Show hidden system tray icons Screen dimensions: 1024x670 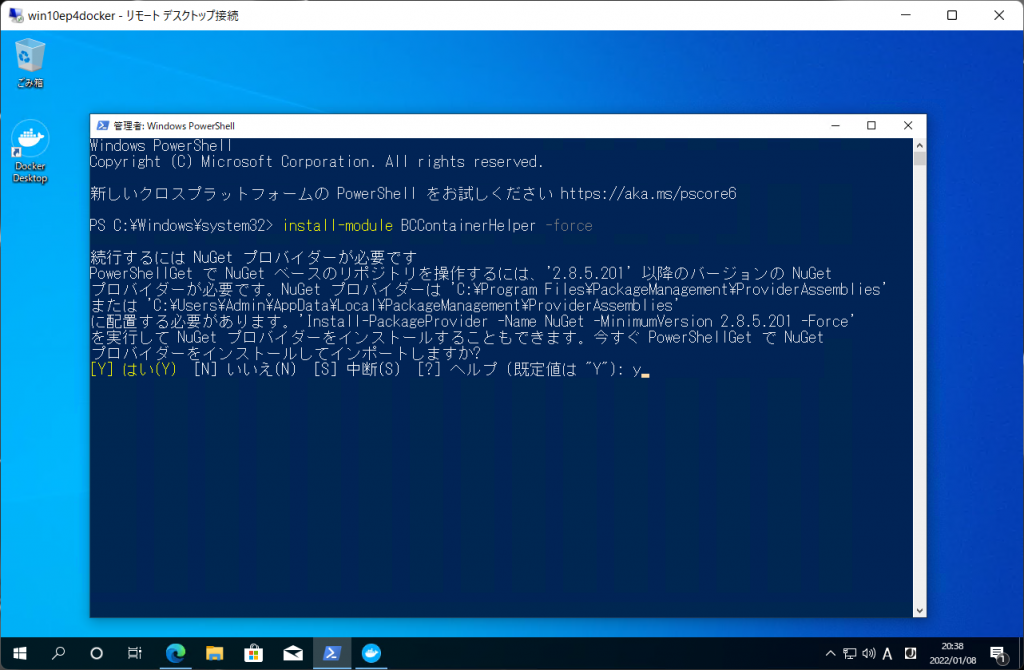(830, 653)
